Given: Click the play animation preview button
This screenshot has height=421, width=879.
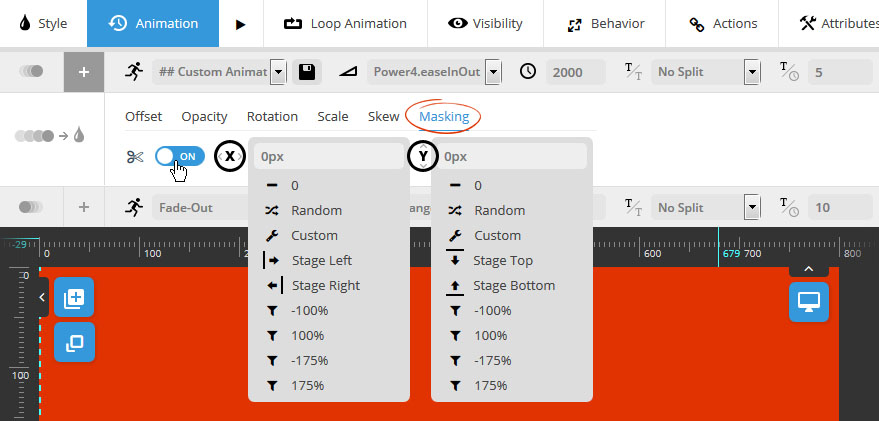Looking at the screenshot, I should (240, 23).
